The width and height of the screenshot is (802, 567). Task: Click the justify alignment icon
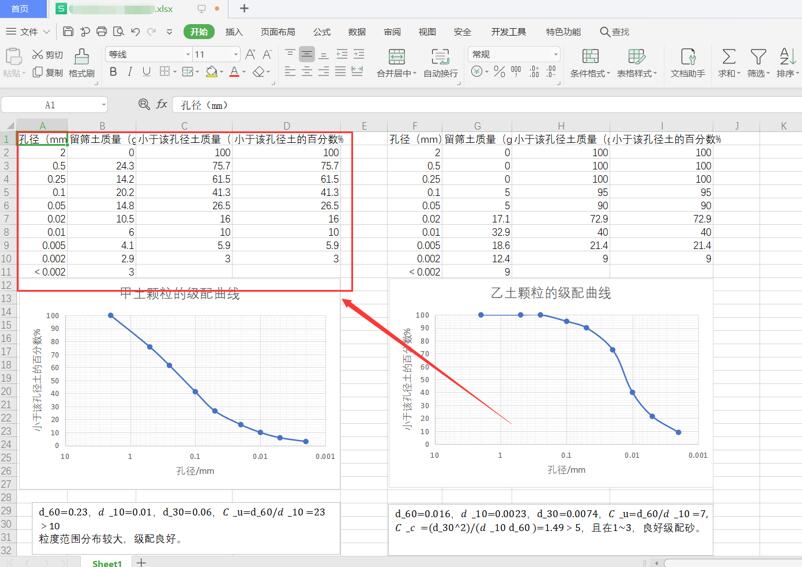tap(341, 72)
